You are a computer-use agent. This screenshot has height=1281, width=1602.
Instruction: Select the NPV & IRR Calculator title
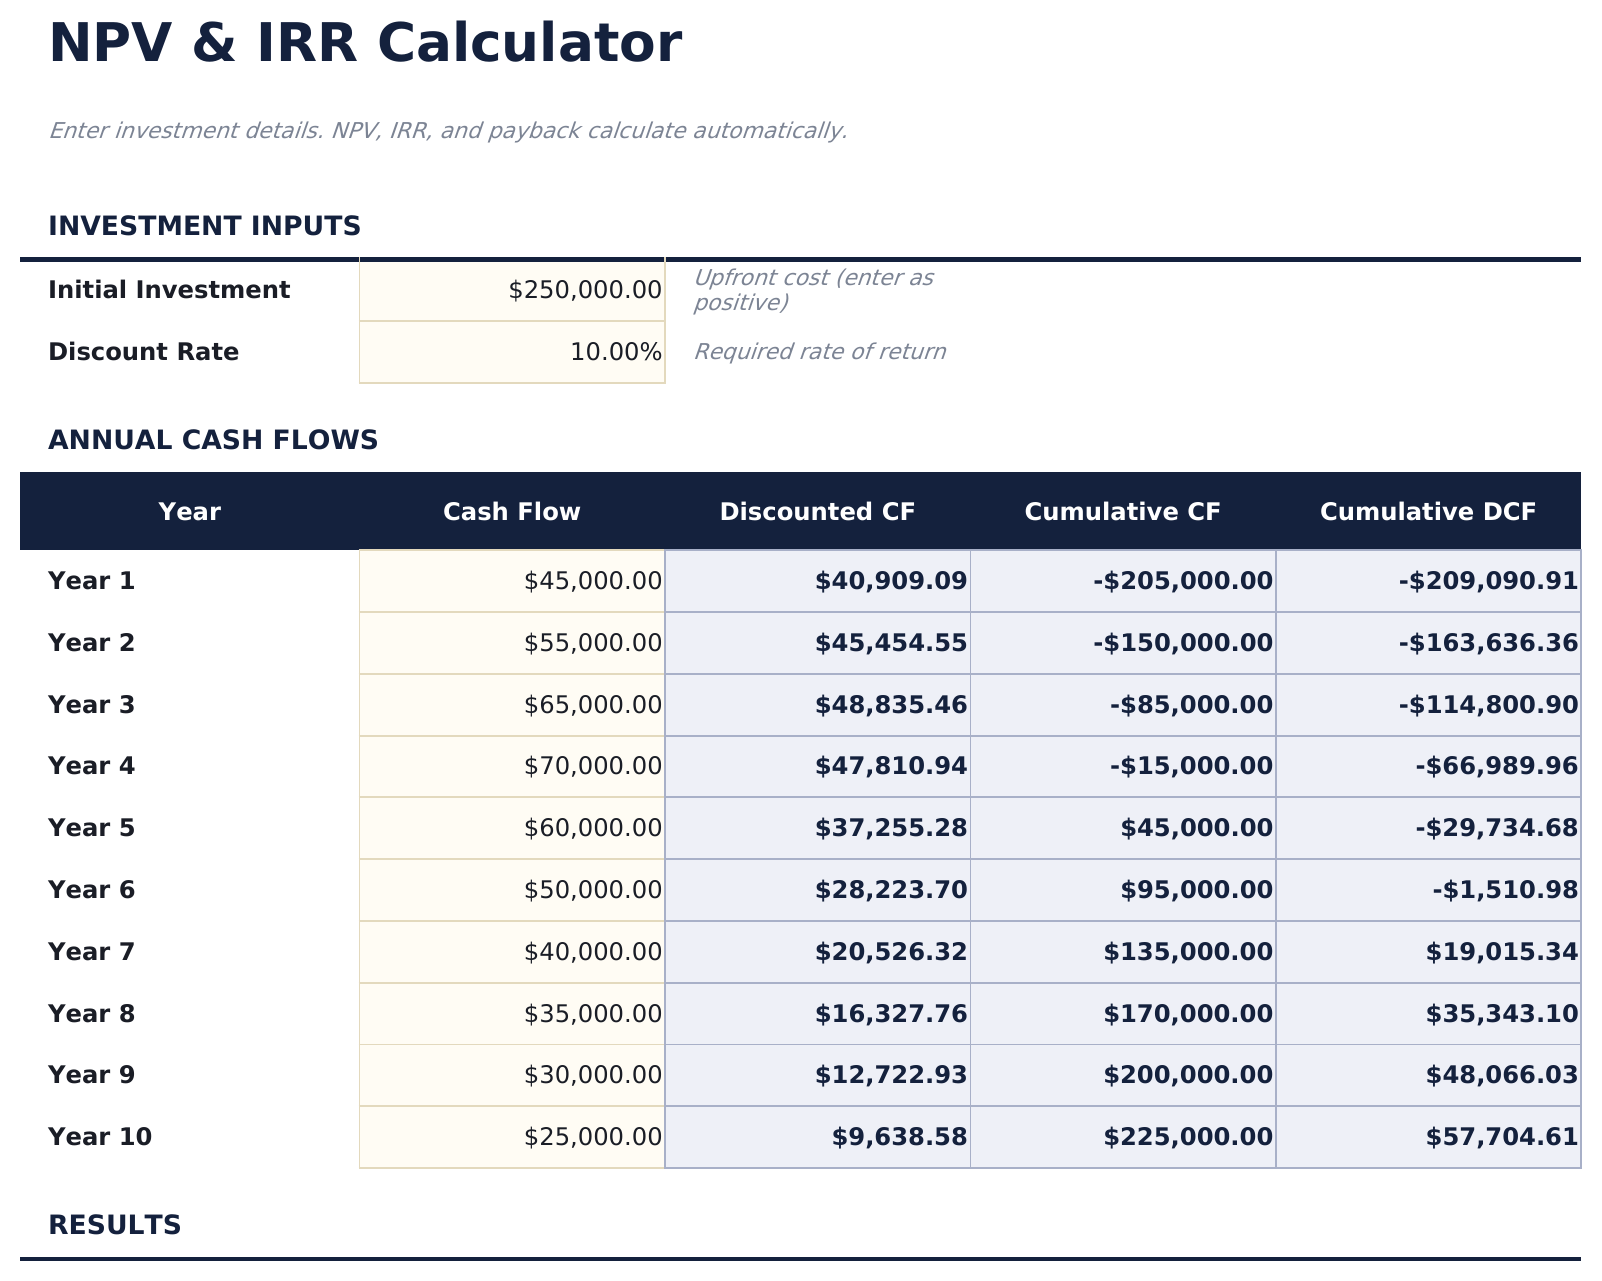point(365,42)
